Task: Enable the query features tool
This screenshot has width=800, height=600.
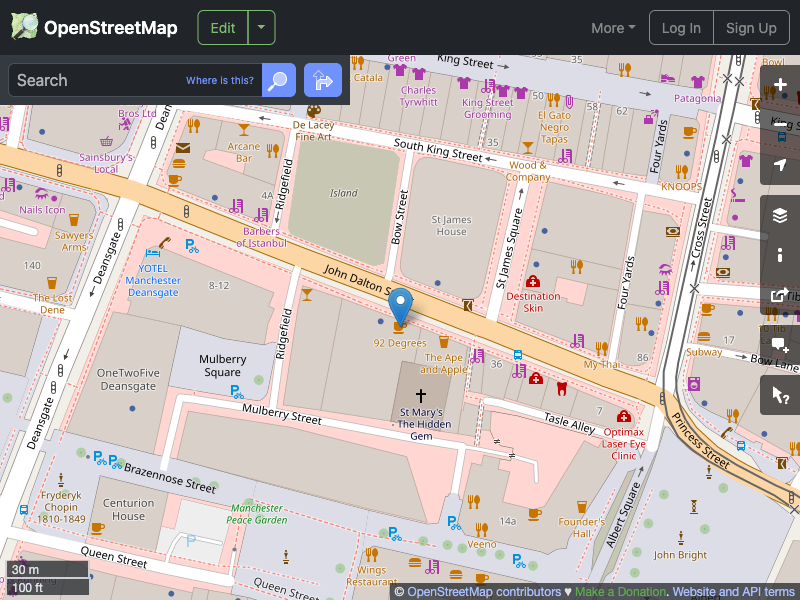Action: point(779,395)
